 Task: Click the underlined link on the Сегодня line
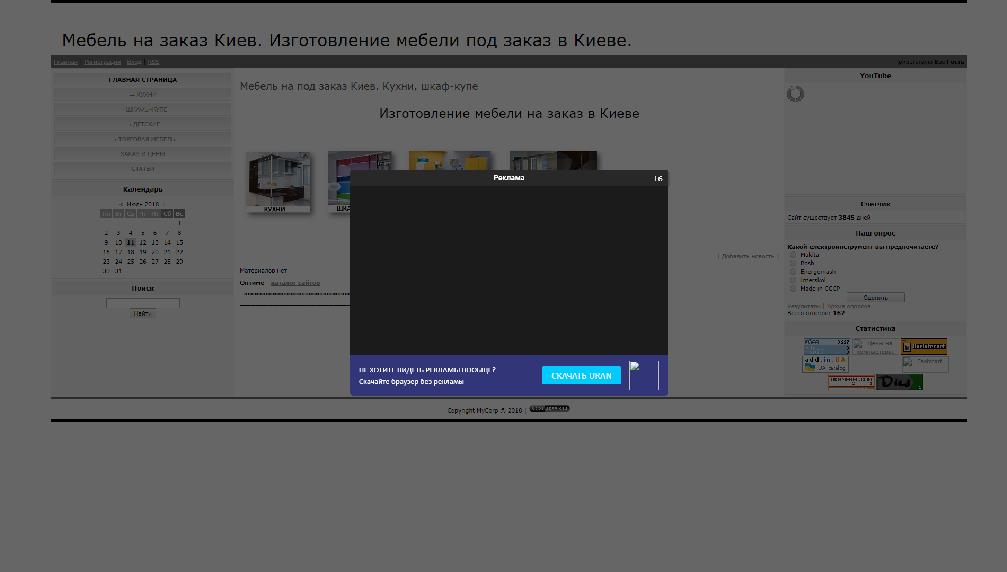(x=295, y=283)
